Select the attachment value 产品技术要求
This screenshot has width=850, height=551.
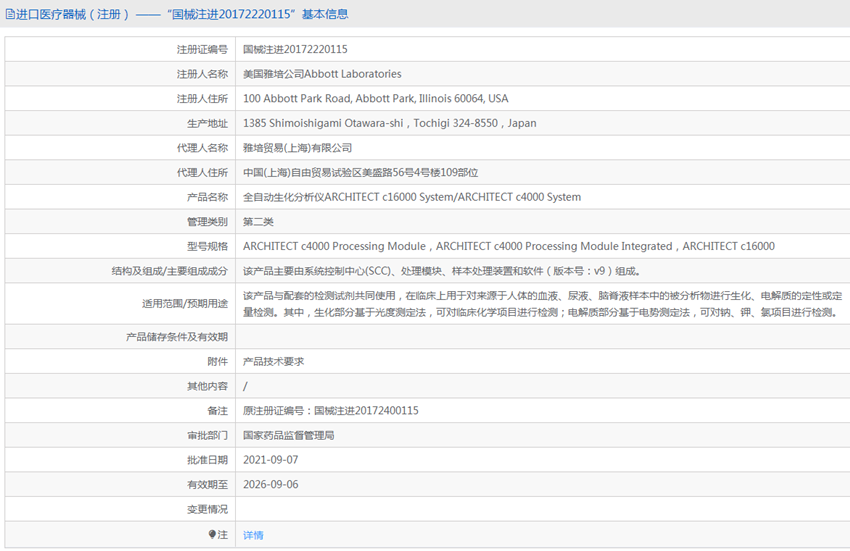pos(273,362)
